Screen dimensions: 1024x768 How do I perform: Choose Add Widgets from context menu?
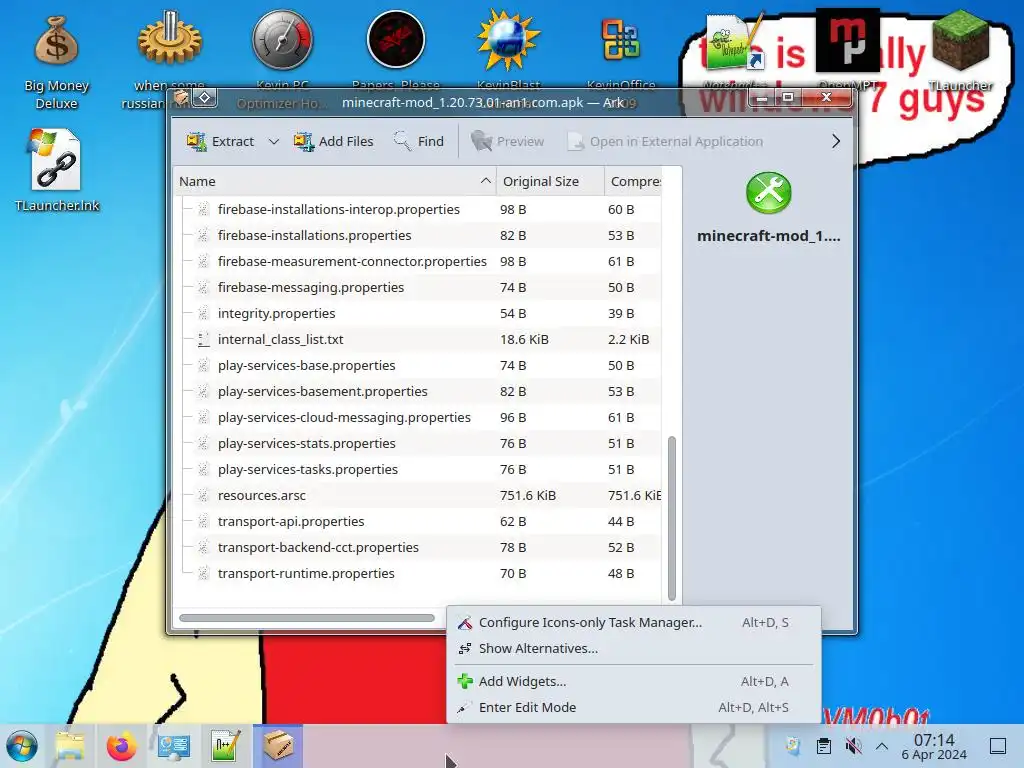pos(633,681)
